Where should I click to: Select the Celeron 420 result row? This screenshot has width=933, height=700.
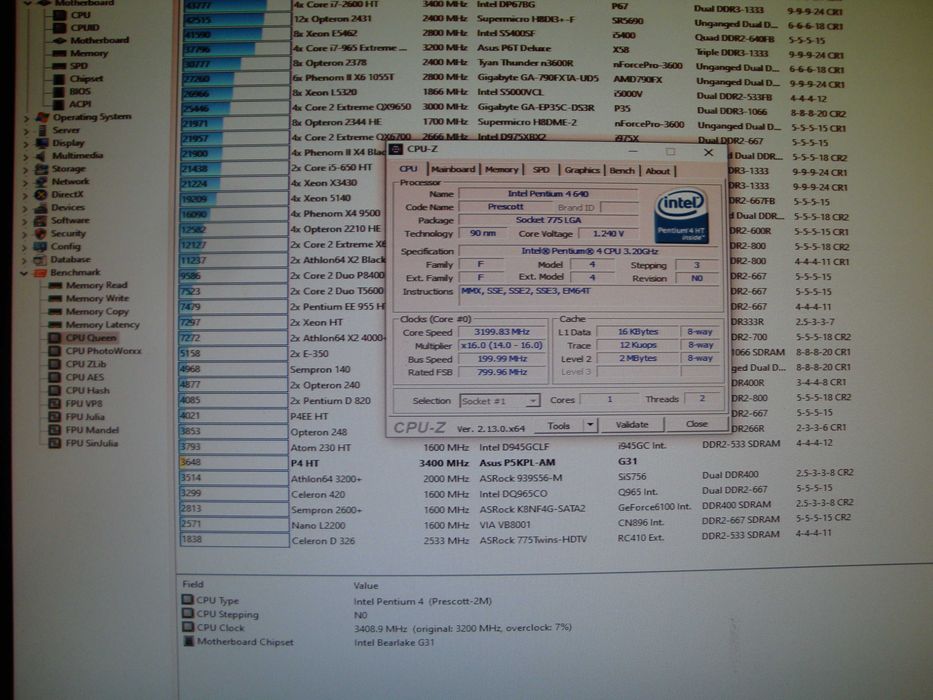[506, 493]
